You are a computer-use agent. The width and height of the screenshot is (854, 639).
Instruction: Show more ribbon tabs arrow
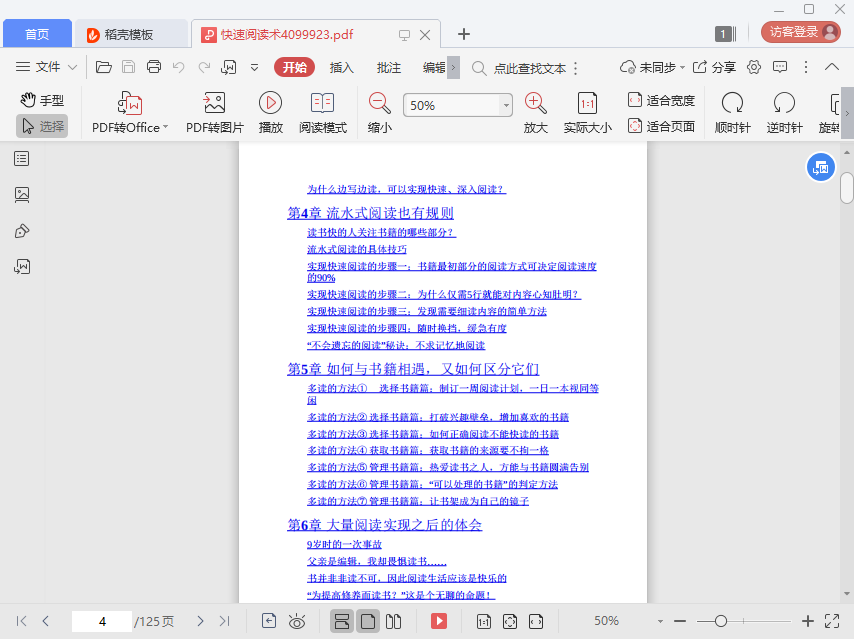[x=453, y=68]
